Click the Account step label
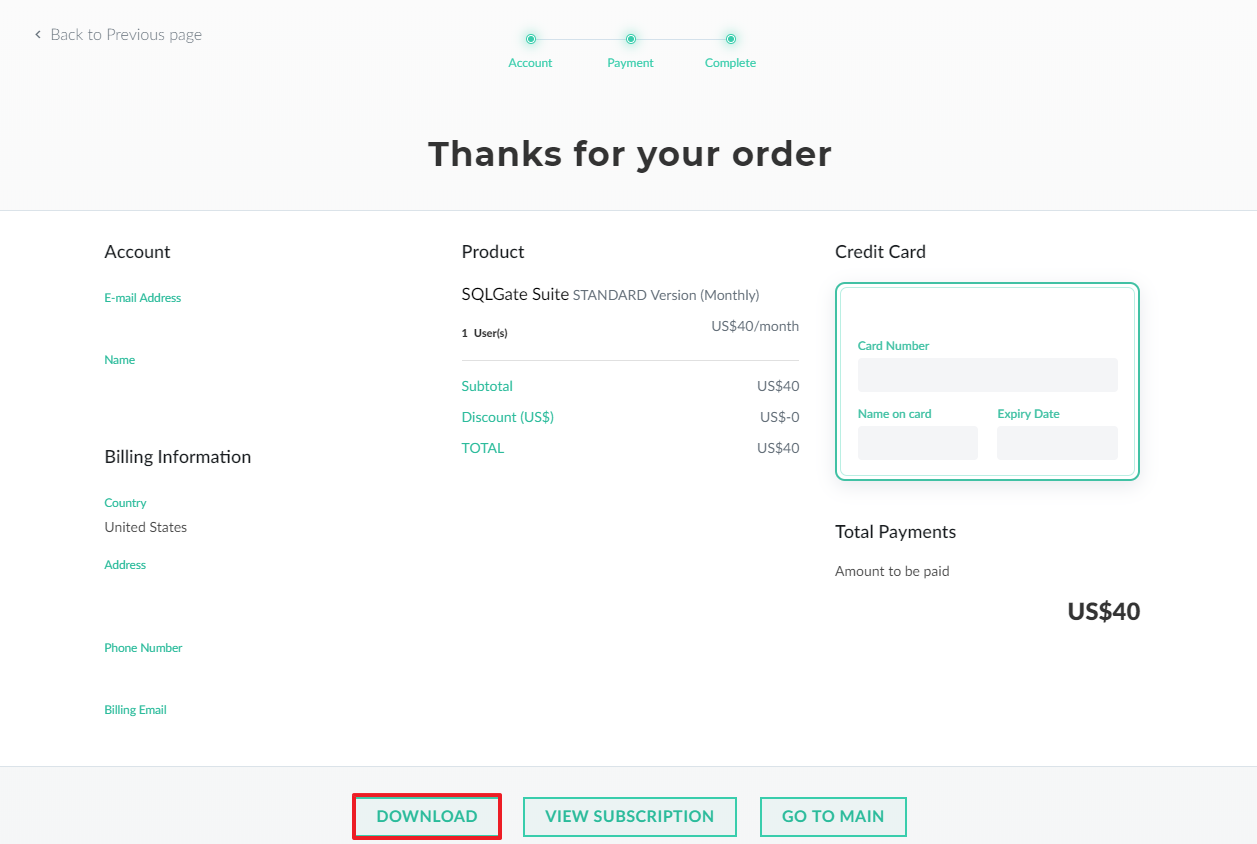This screenshot has width=1257, height=844. click(x=530, y=63)
